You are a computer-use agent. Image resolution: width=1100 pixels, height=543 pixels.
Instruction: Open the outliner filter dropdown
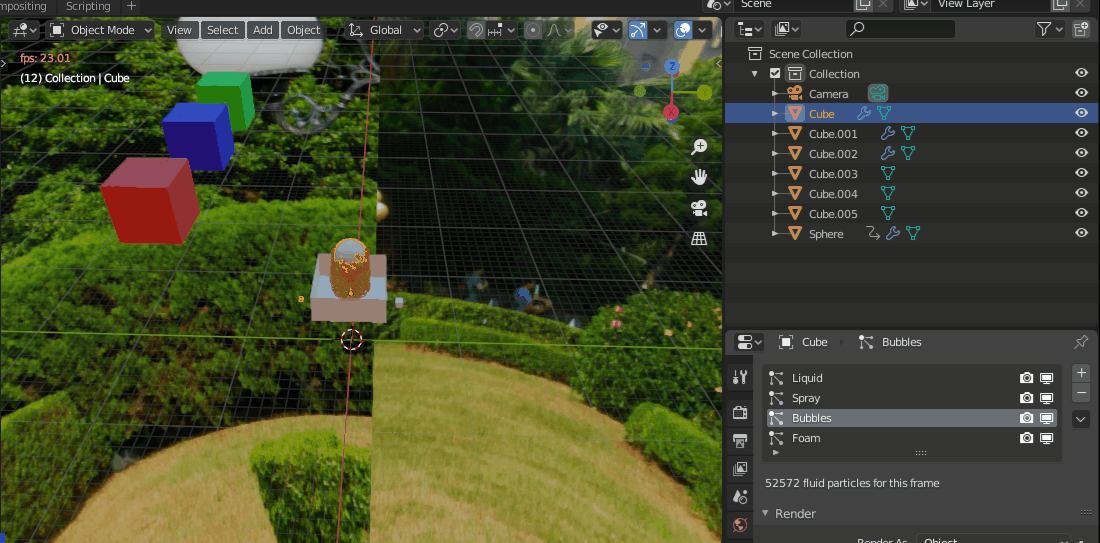click(x=1050, y=29)
